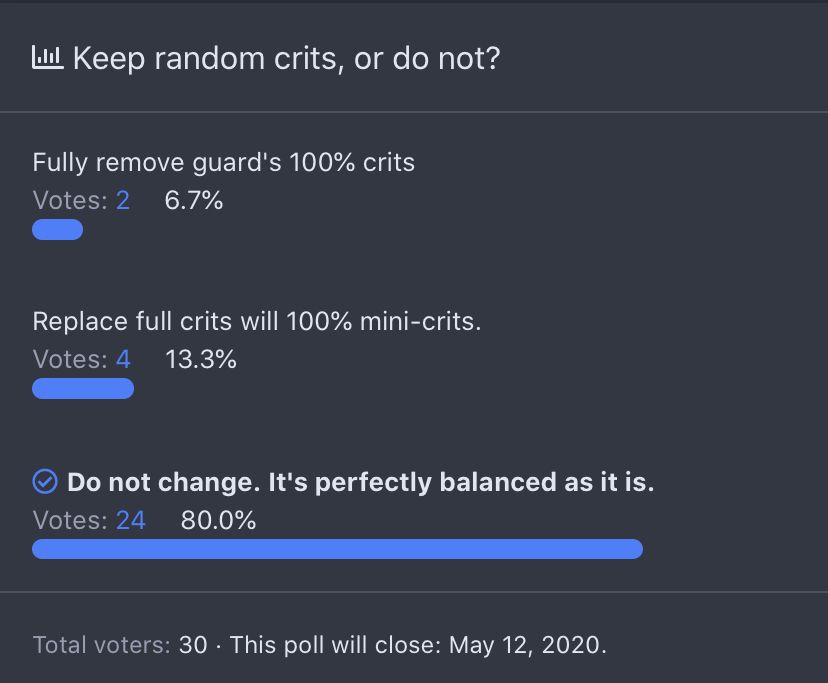Click the "Total voters: 30" text
Screen dimensions: 828x683
(x=120, y=645)
